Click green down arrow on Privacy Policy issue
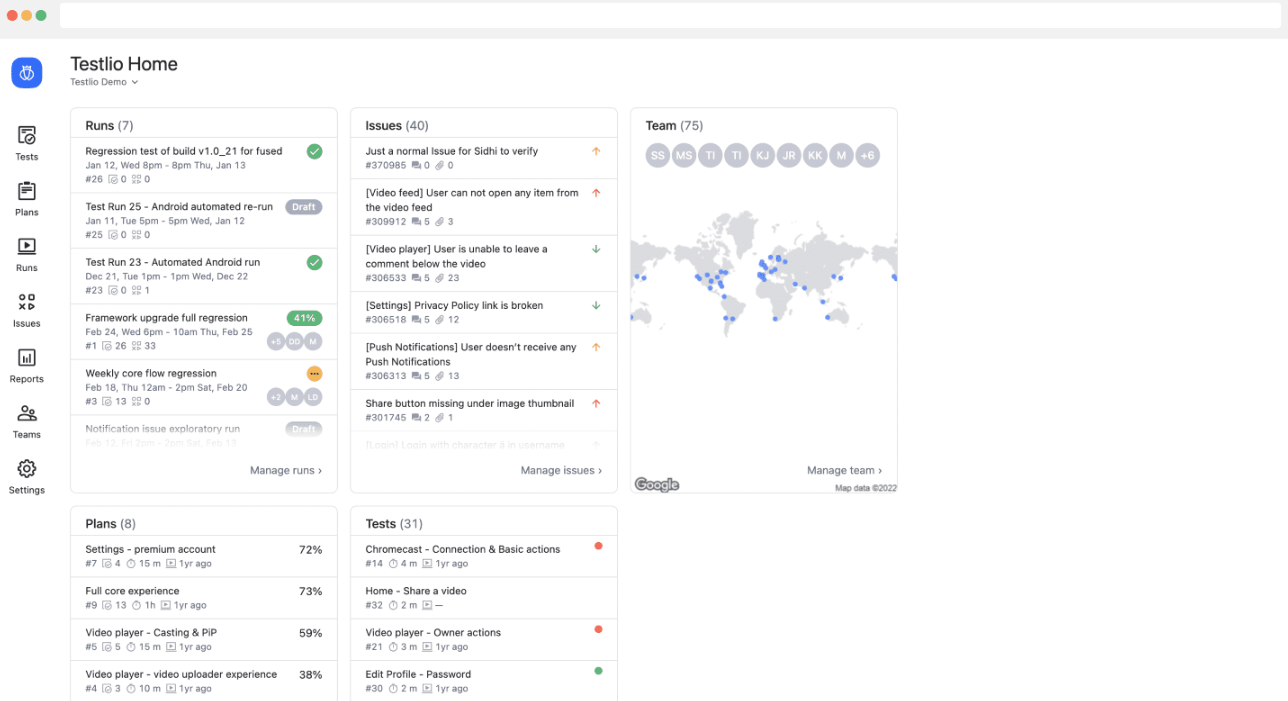 click(x=596, y=305)
